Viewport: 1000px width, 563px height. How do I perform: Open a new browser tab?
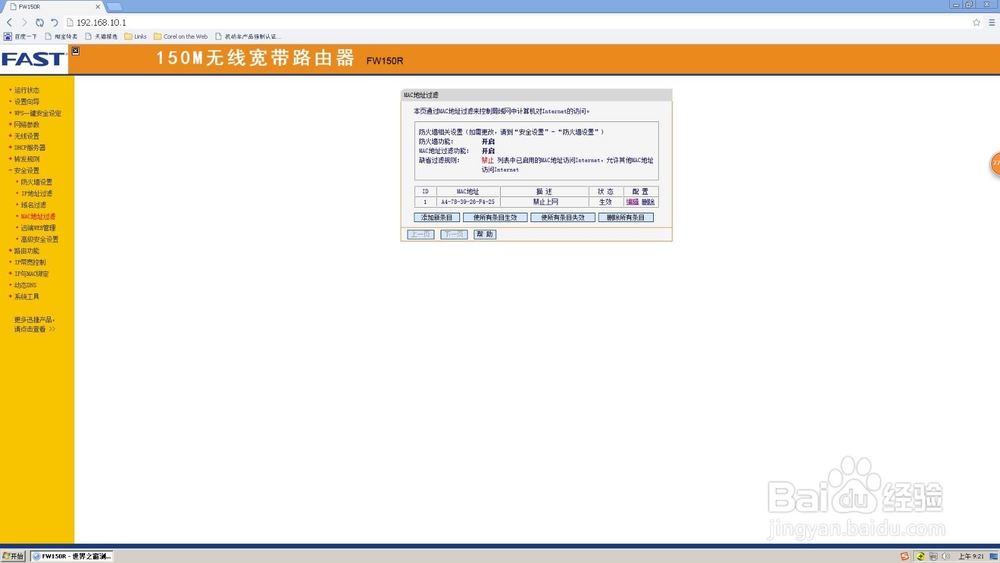tap(115, 6)
